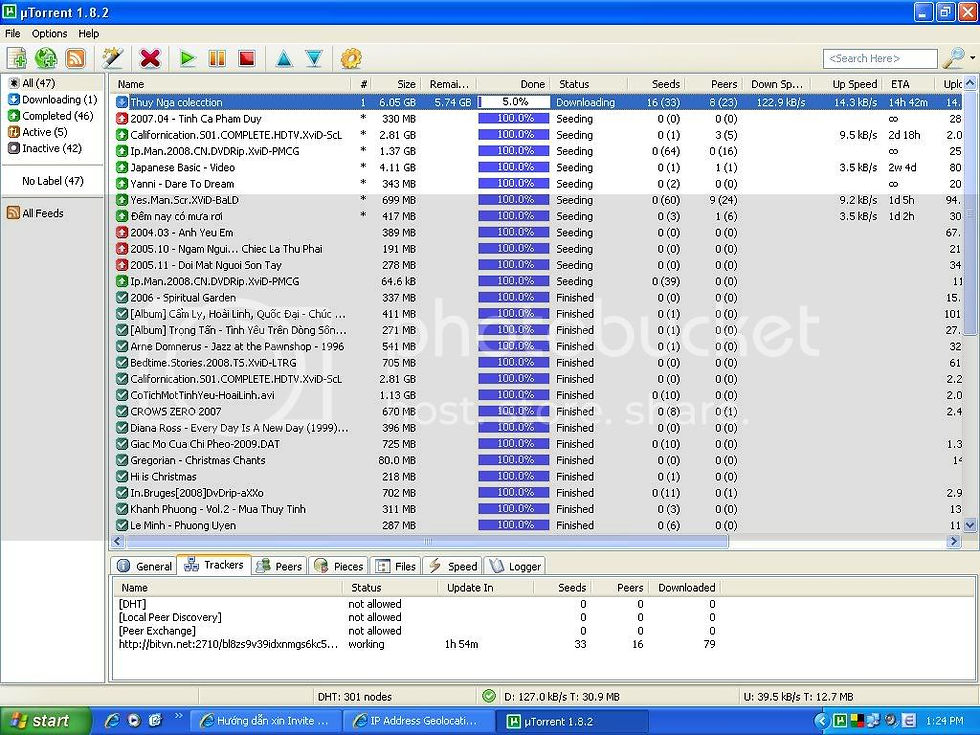Open the Options menu
The width and height of the screenshot is (980, 735).
[x=49, y=33]
